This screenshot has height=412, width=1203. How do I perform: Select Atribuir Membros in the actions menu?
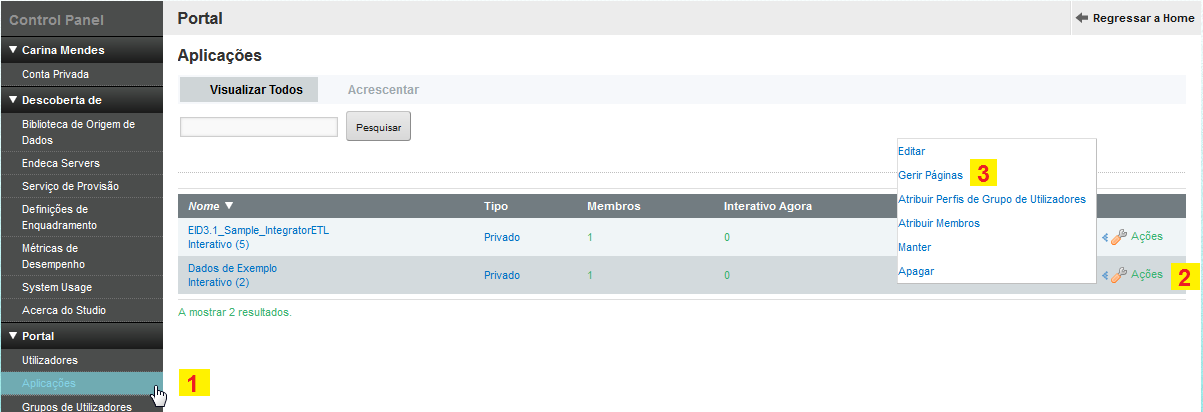[938, 223]
